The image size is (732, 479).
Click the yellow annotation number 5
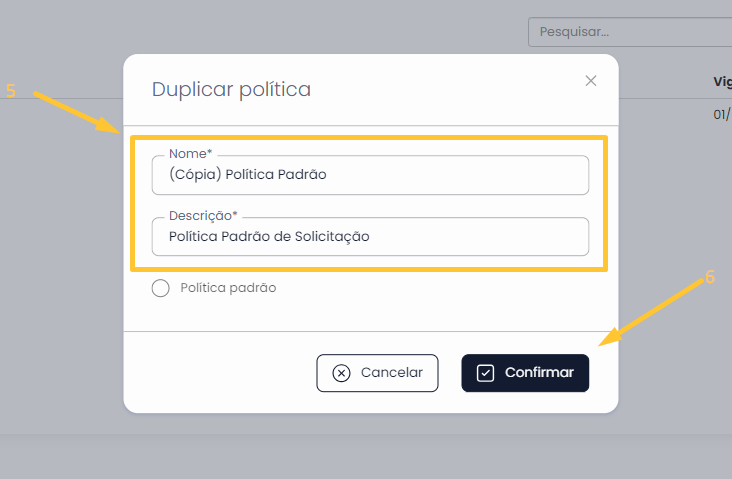[x=11, y=90]
